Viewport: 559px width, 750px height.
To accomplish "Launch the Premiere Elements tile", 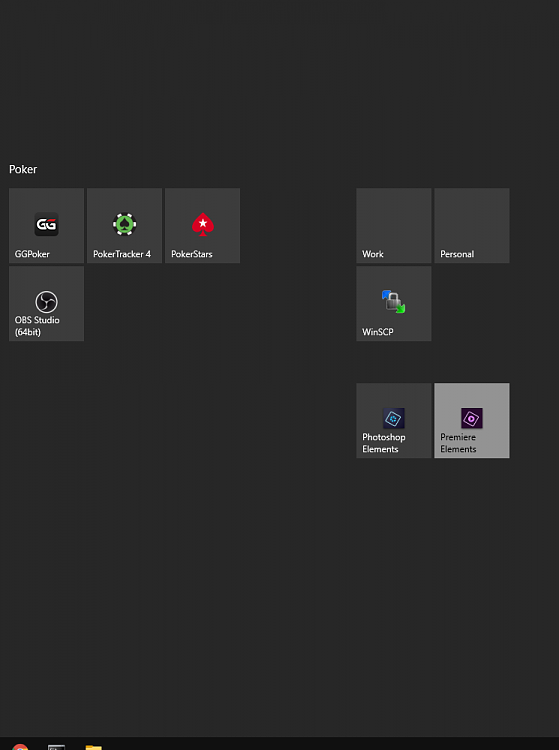I will tap(471, 420).
